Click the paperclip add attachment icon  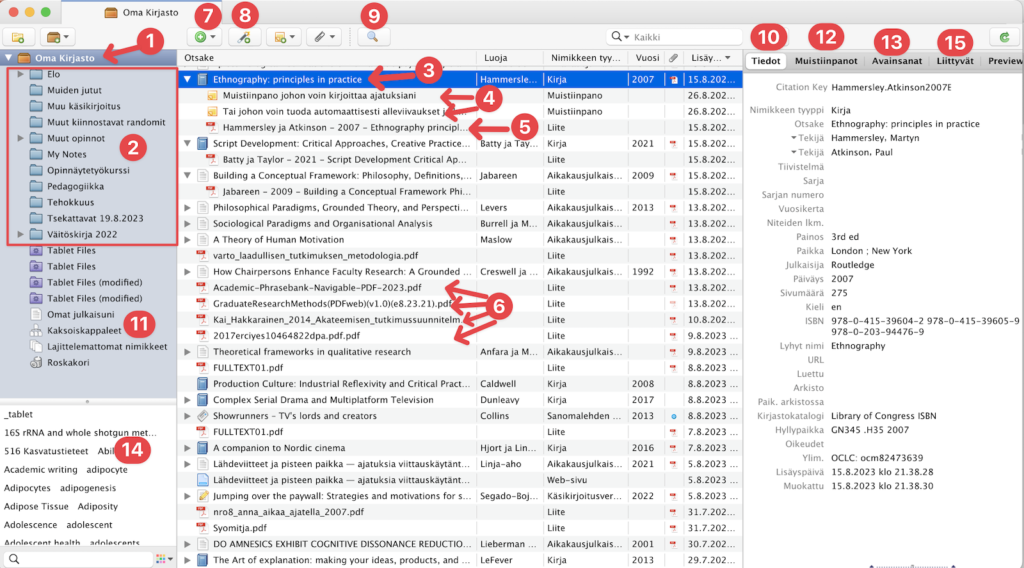click(323, 37)
